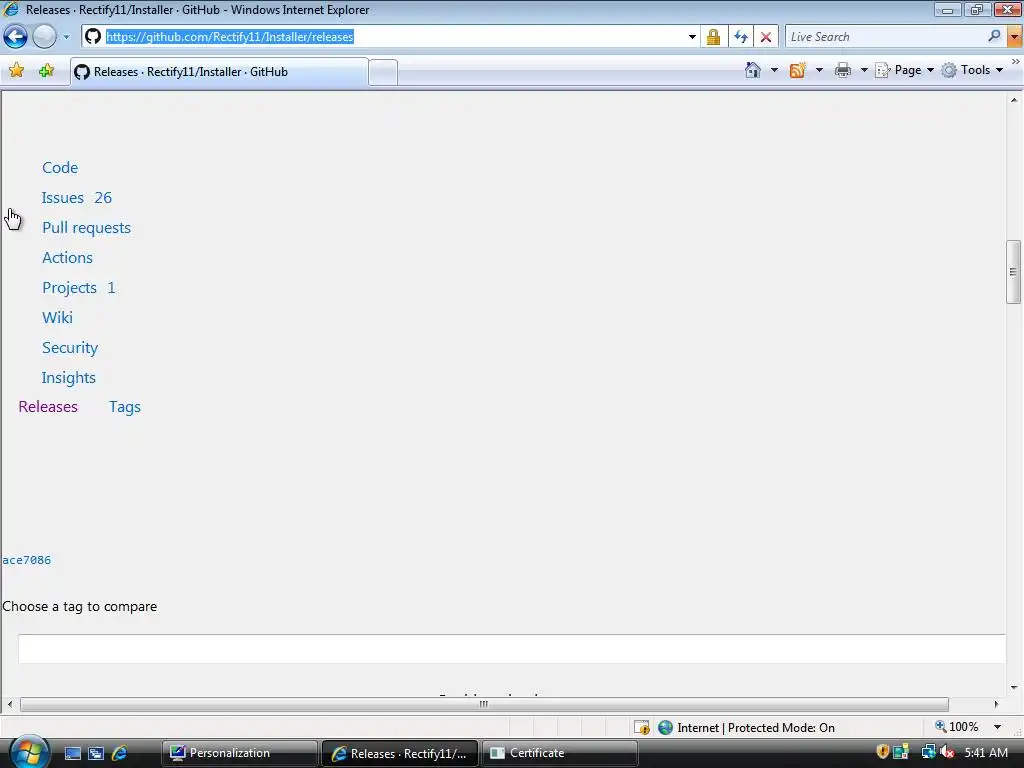Click the Windows Security Alerts shield tray icon
The image size is (1024, 768).
click(x=882, y=752)
